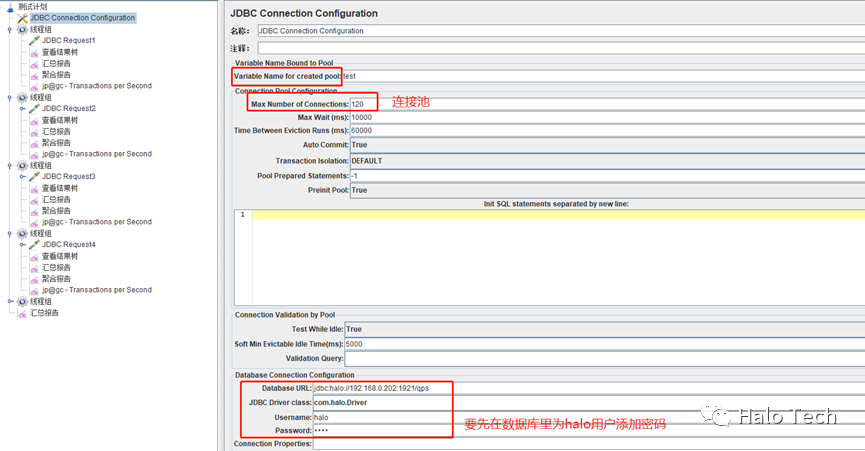The height and width of the screenshot is (451, 865).
Task: Open the JDBC Driver class combo box
Action: (589, 402)
